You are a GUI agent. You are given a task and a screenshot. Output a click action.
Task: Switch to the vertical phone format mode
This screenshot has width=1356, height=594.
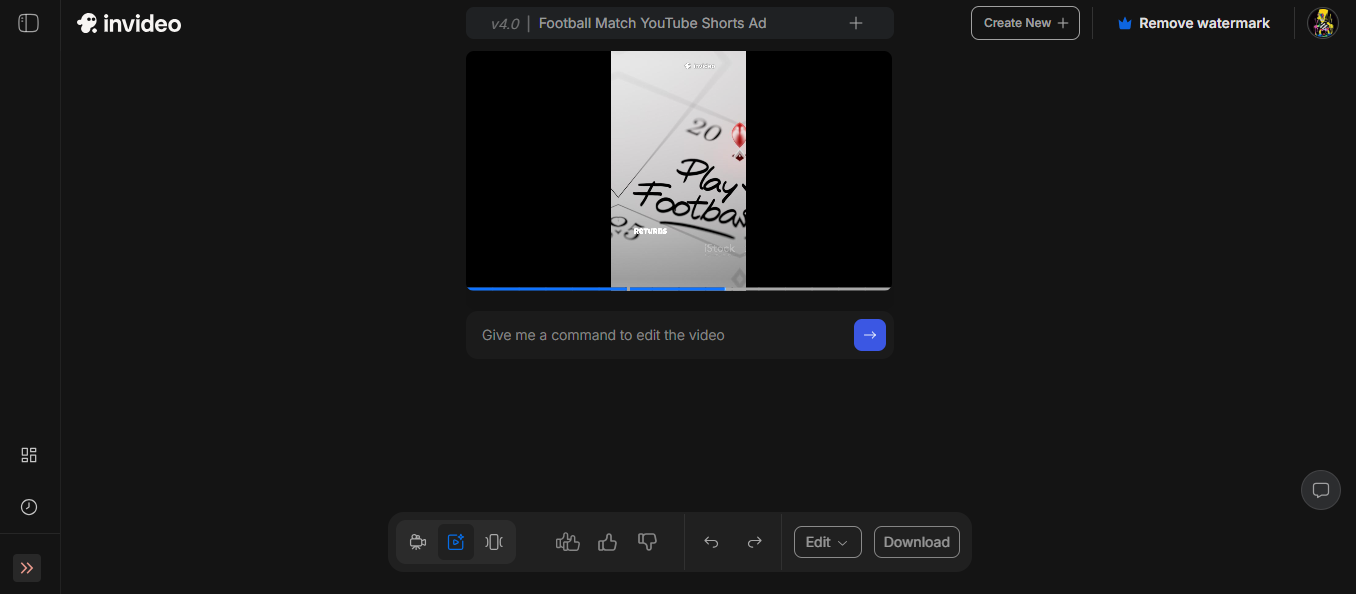click(x=493, y=541)
